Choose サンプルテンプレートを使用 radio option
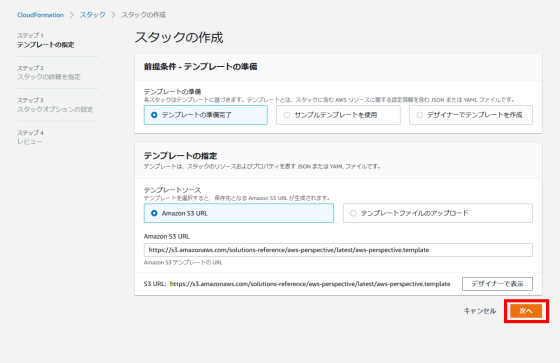The width and height of the screenshot is (560, 363). (338, 115)
